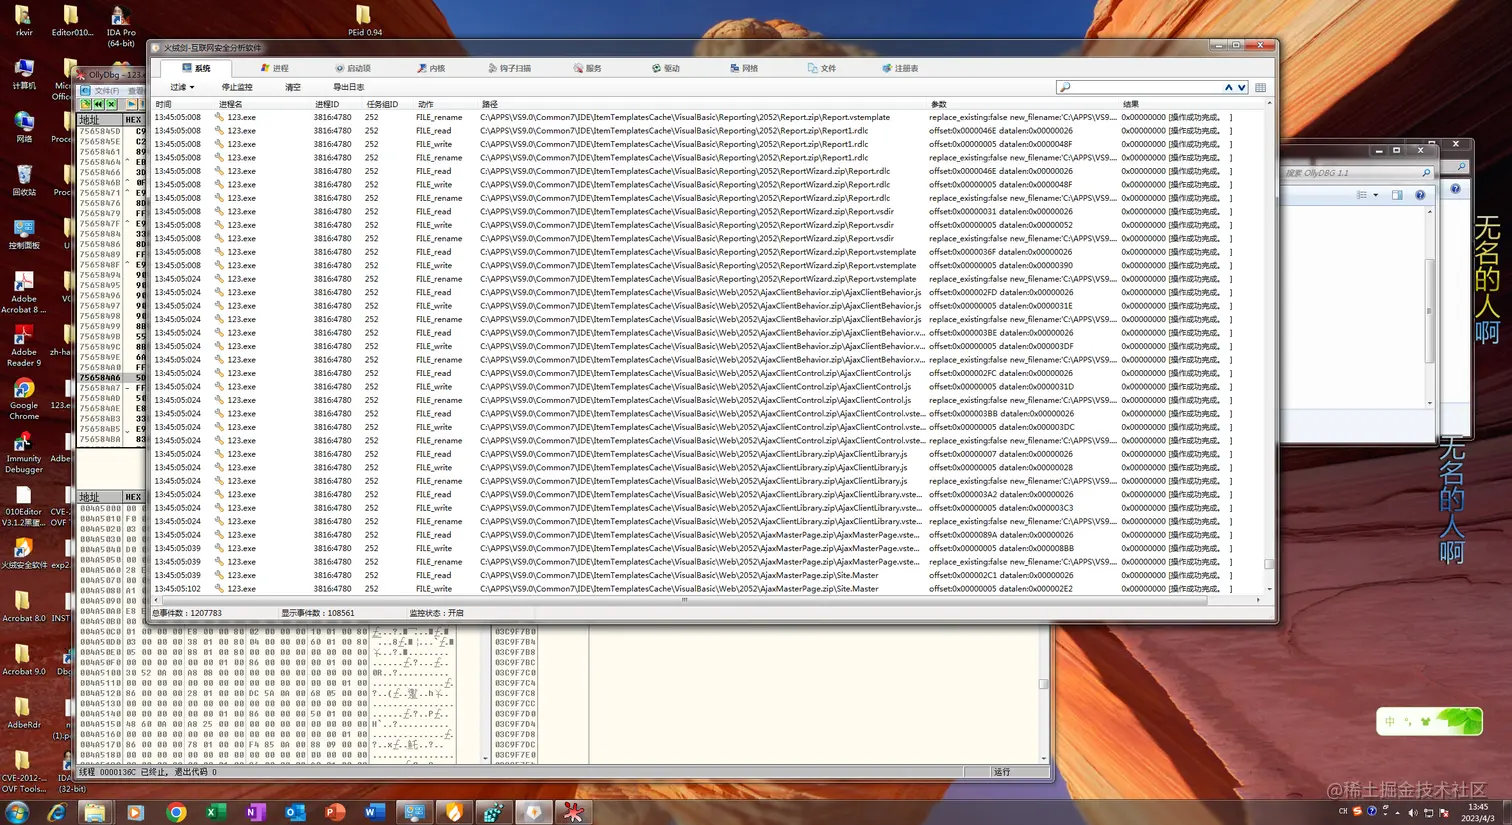Image resolution: width=1512 pixels, height=825 pixels.
Task: Launch Adobe Acrobat 8 desktop shortcut
Action: (24, 292)
